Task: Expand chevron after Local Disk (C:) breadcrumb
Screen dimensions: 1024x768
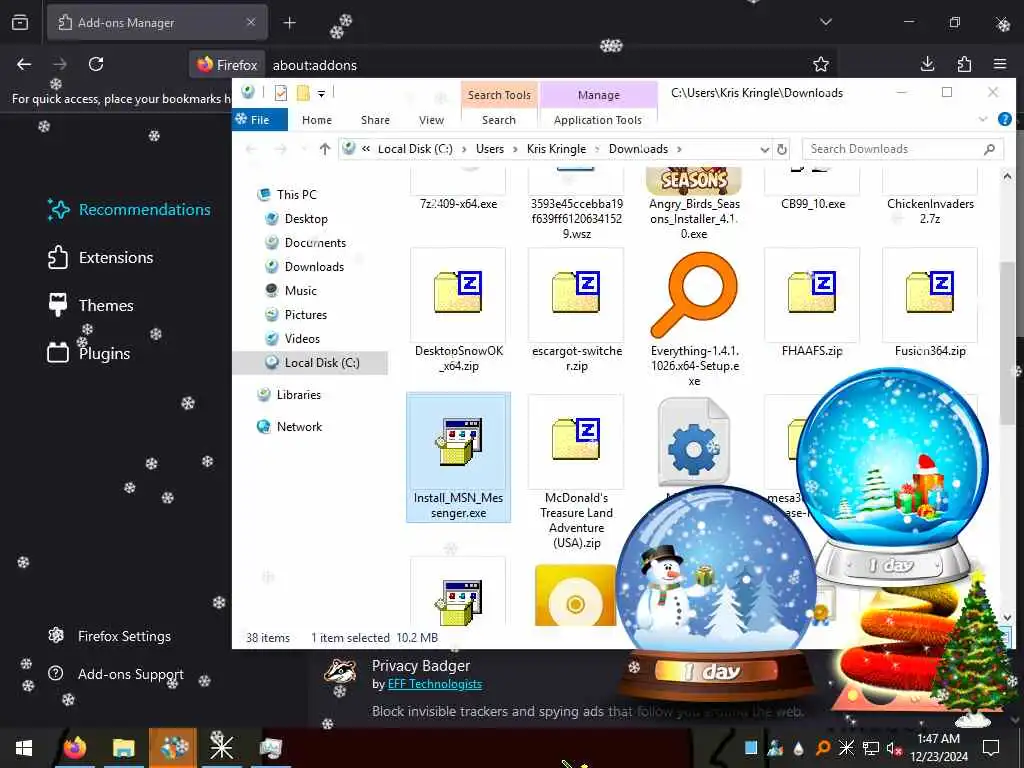Action: coord(464,150)
